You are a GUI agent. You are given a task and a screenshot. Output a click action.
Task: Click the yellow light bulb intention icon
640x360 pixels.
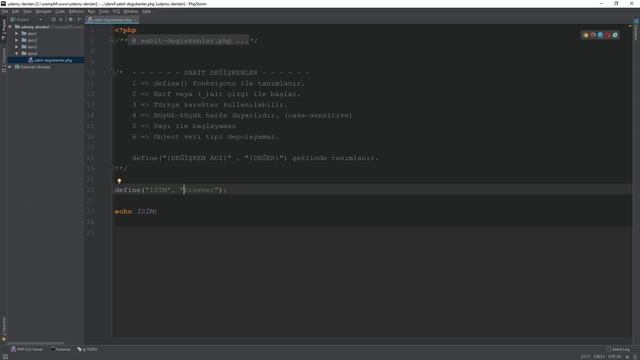coord(119,180)
